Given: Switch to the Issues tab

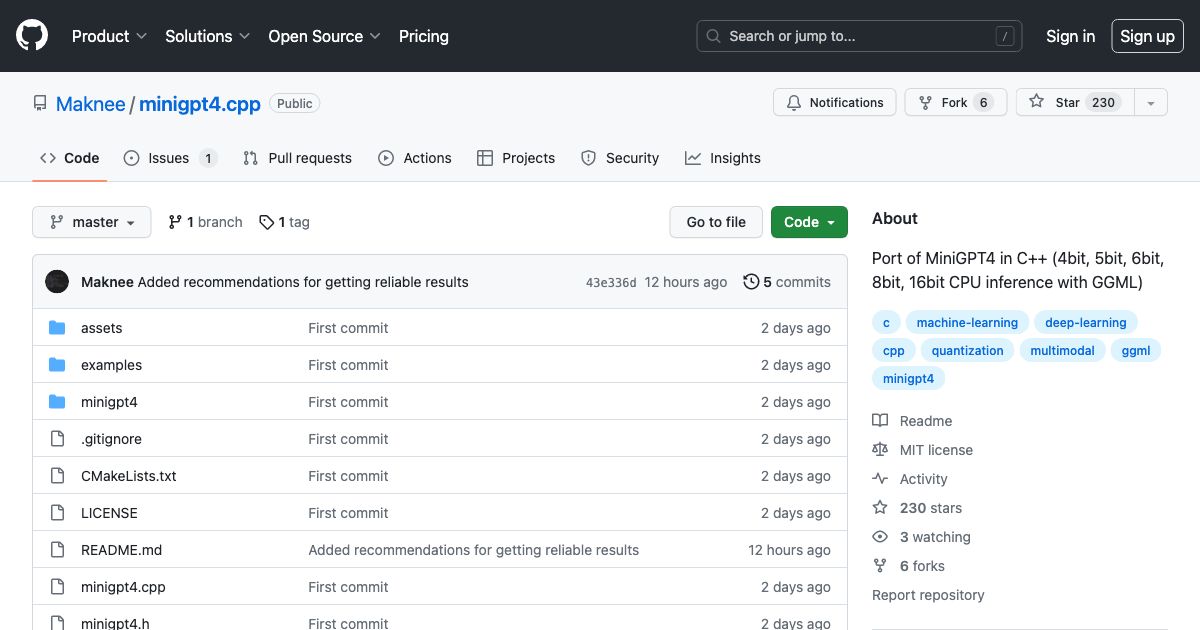Looking at the screenshot, I should tap(170, 158).
